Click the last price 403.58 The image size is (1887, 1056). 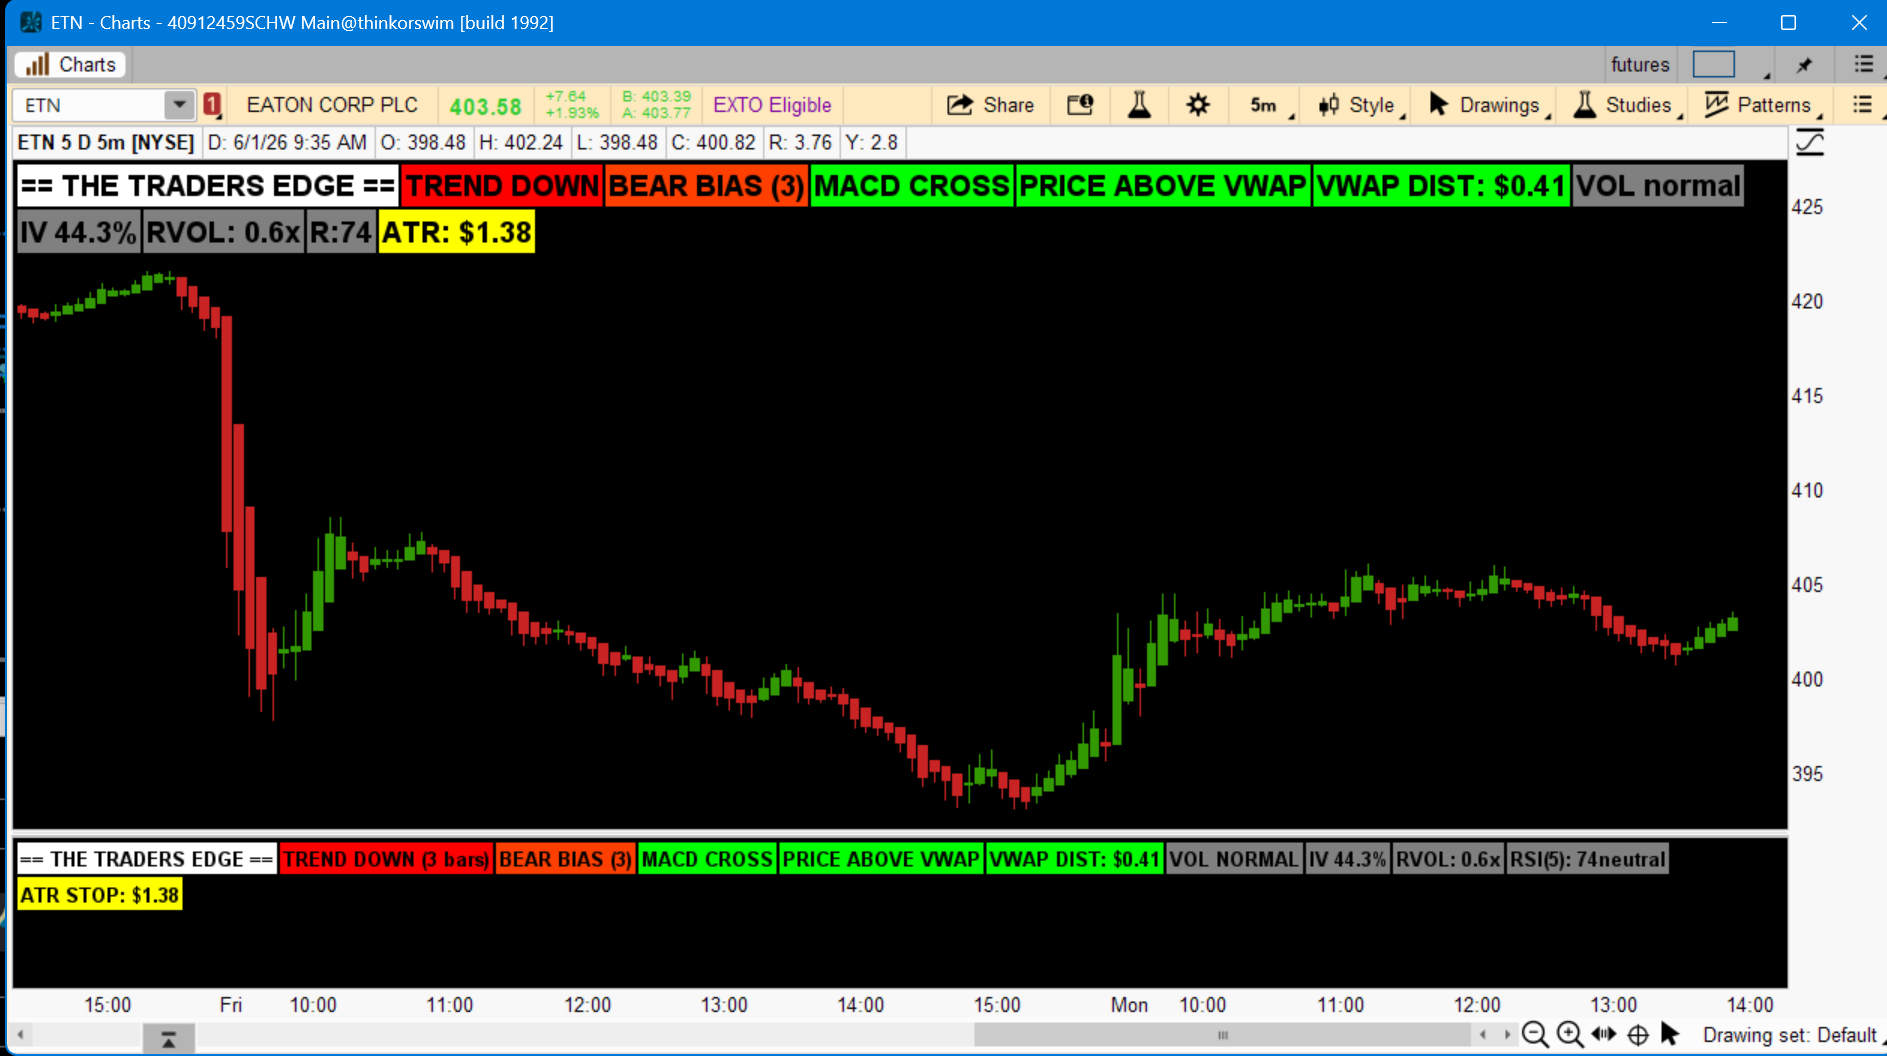[x=485, y=106]
